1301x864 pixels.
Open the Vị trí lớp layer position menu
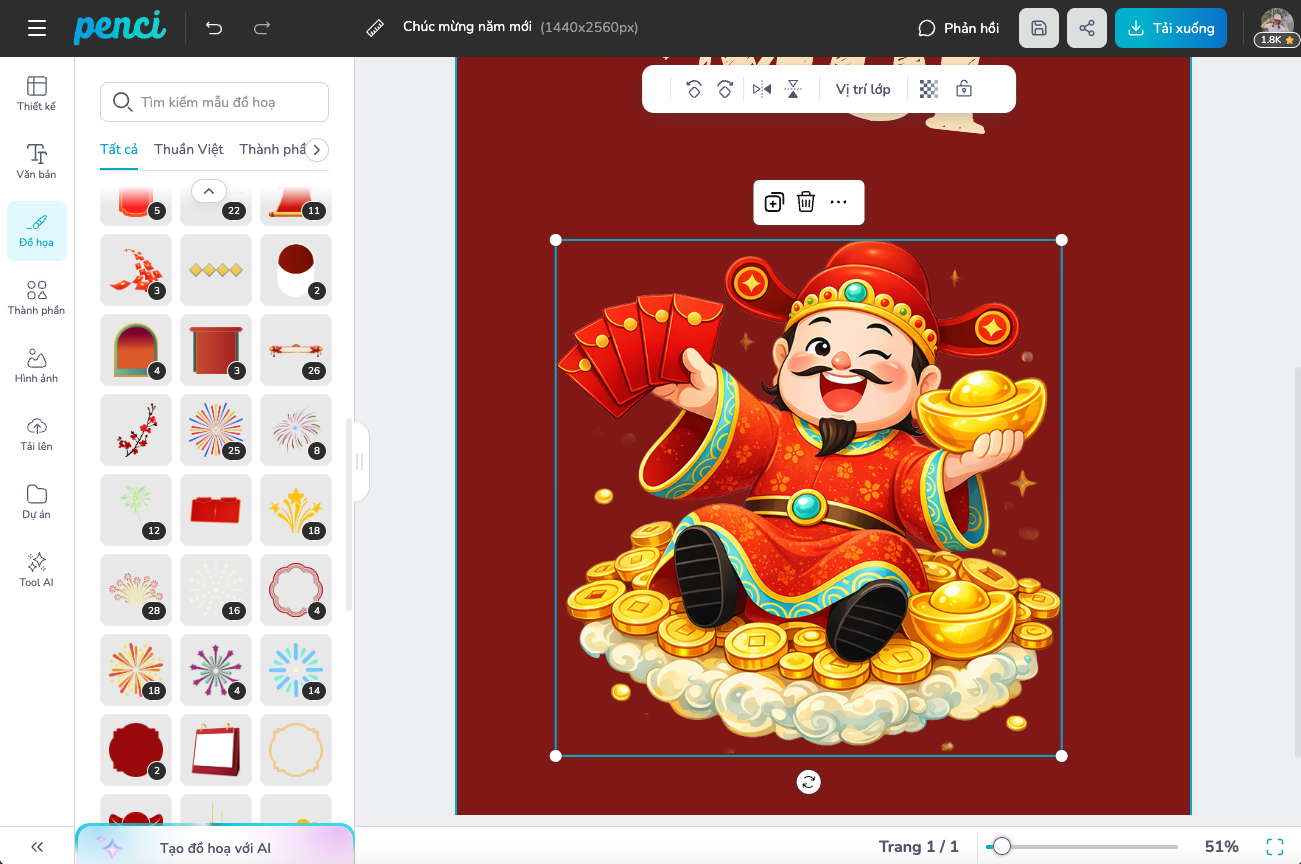[863, 90]
